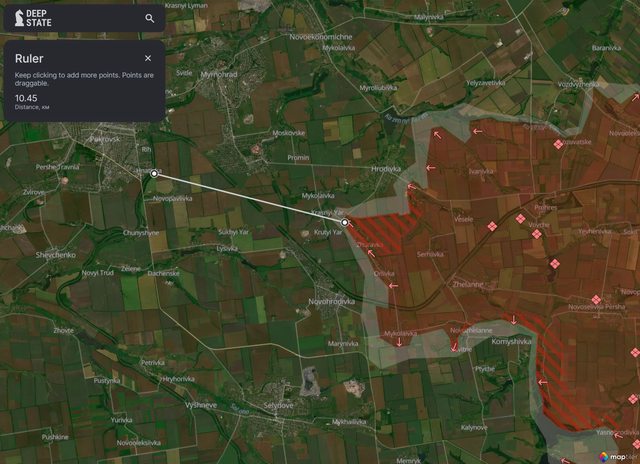Click the white arrow above Ivanivka
Image resolution: width=640 pixels, height=464 pixels.
pos(478,130)
